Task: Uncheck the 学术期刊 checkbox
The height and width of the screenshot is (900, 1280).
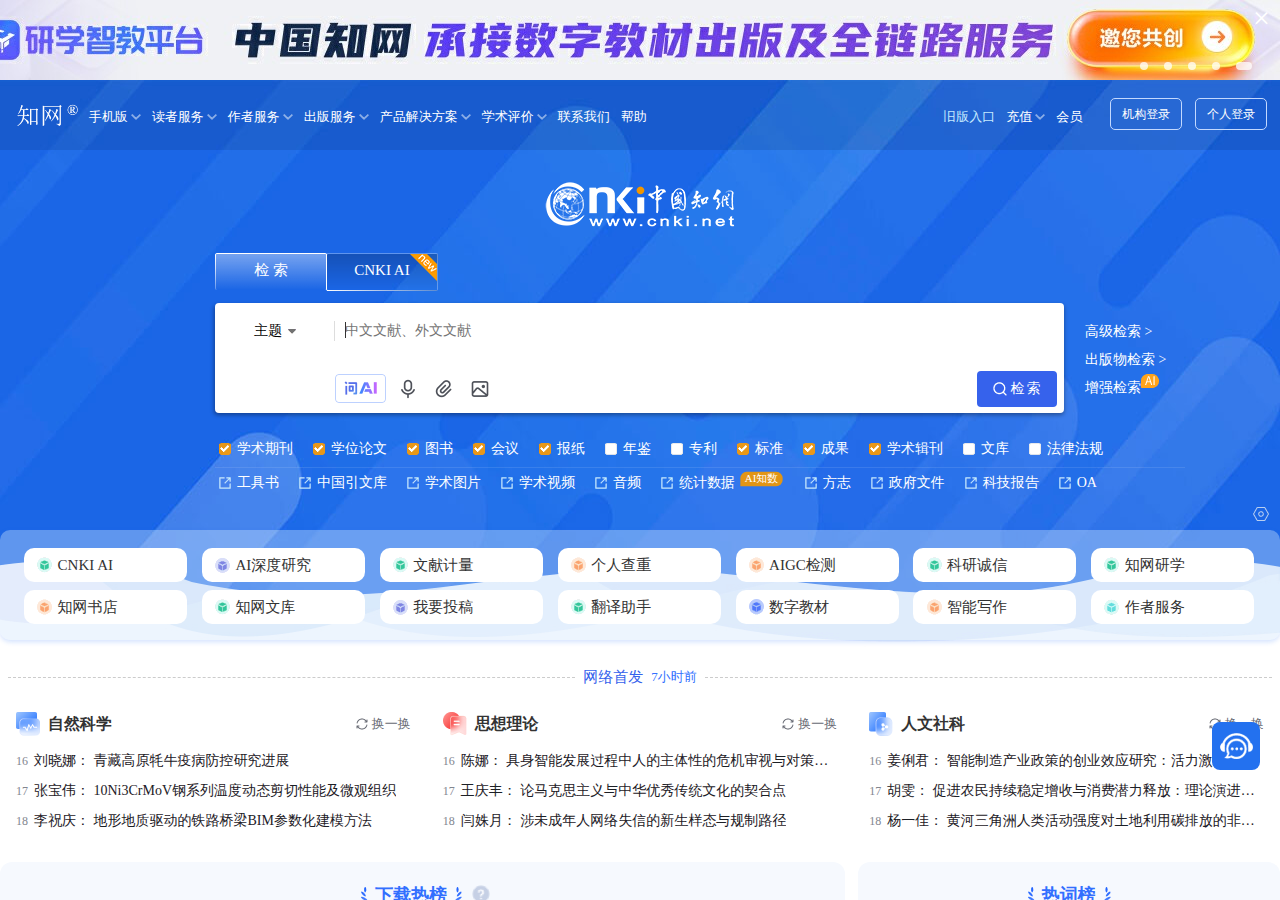Action: coord(225,449)
